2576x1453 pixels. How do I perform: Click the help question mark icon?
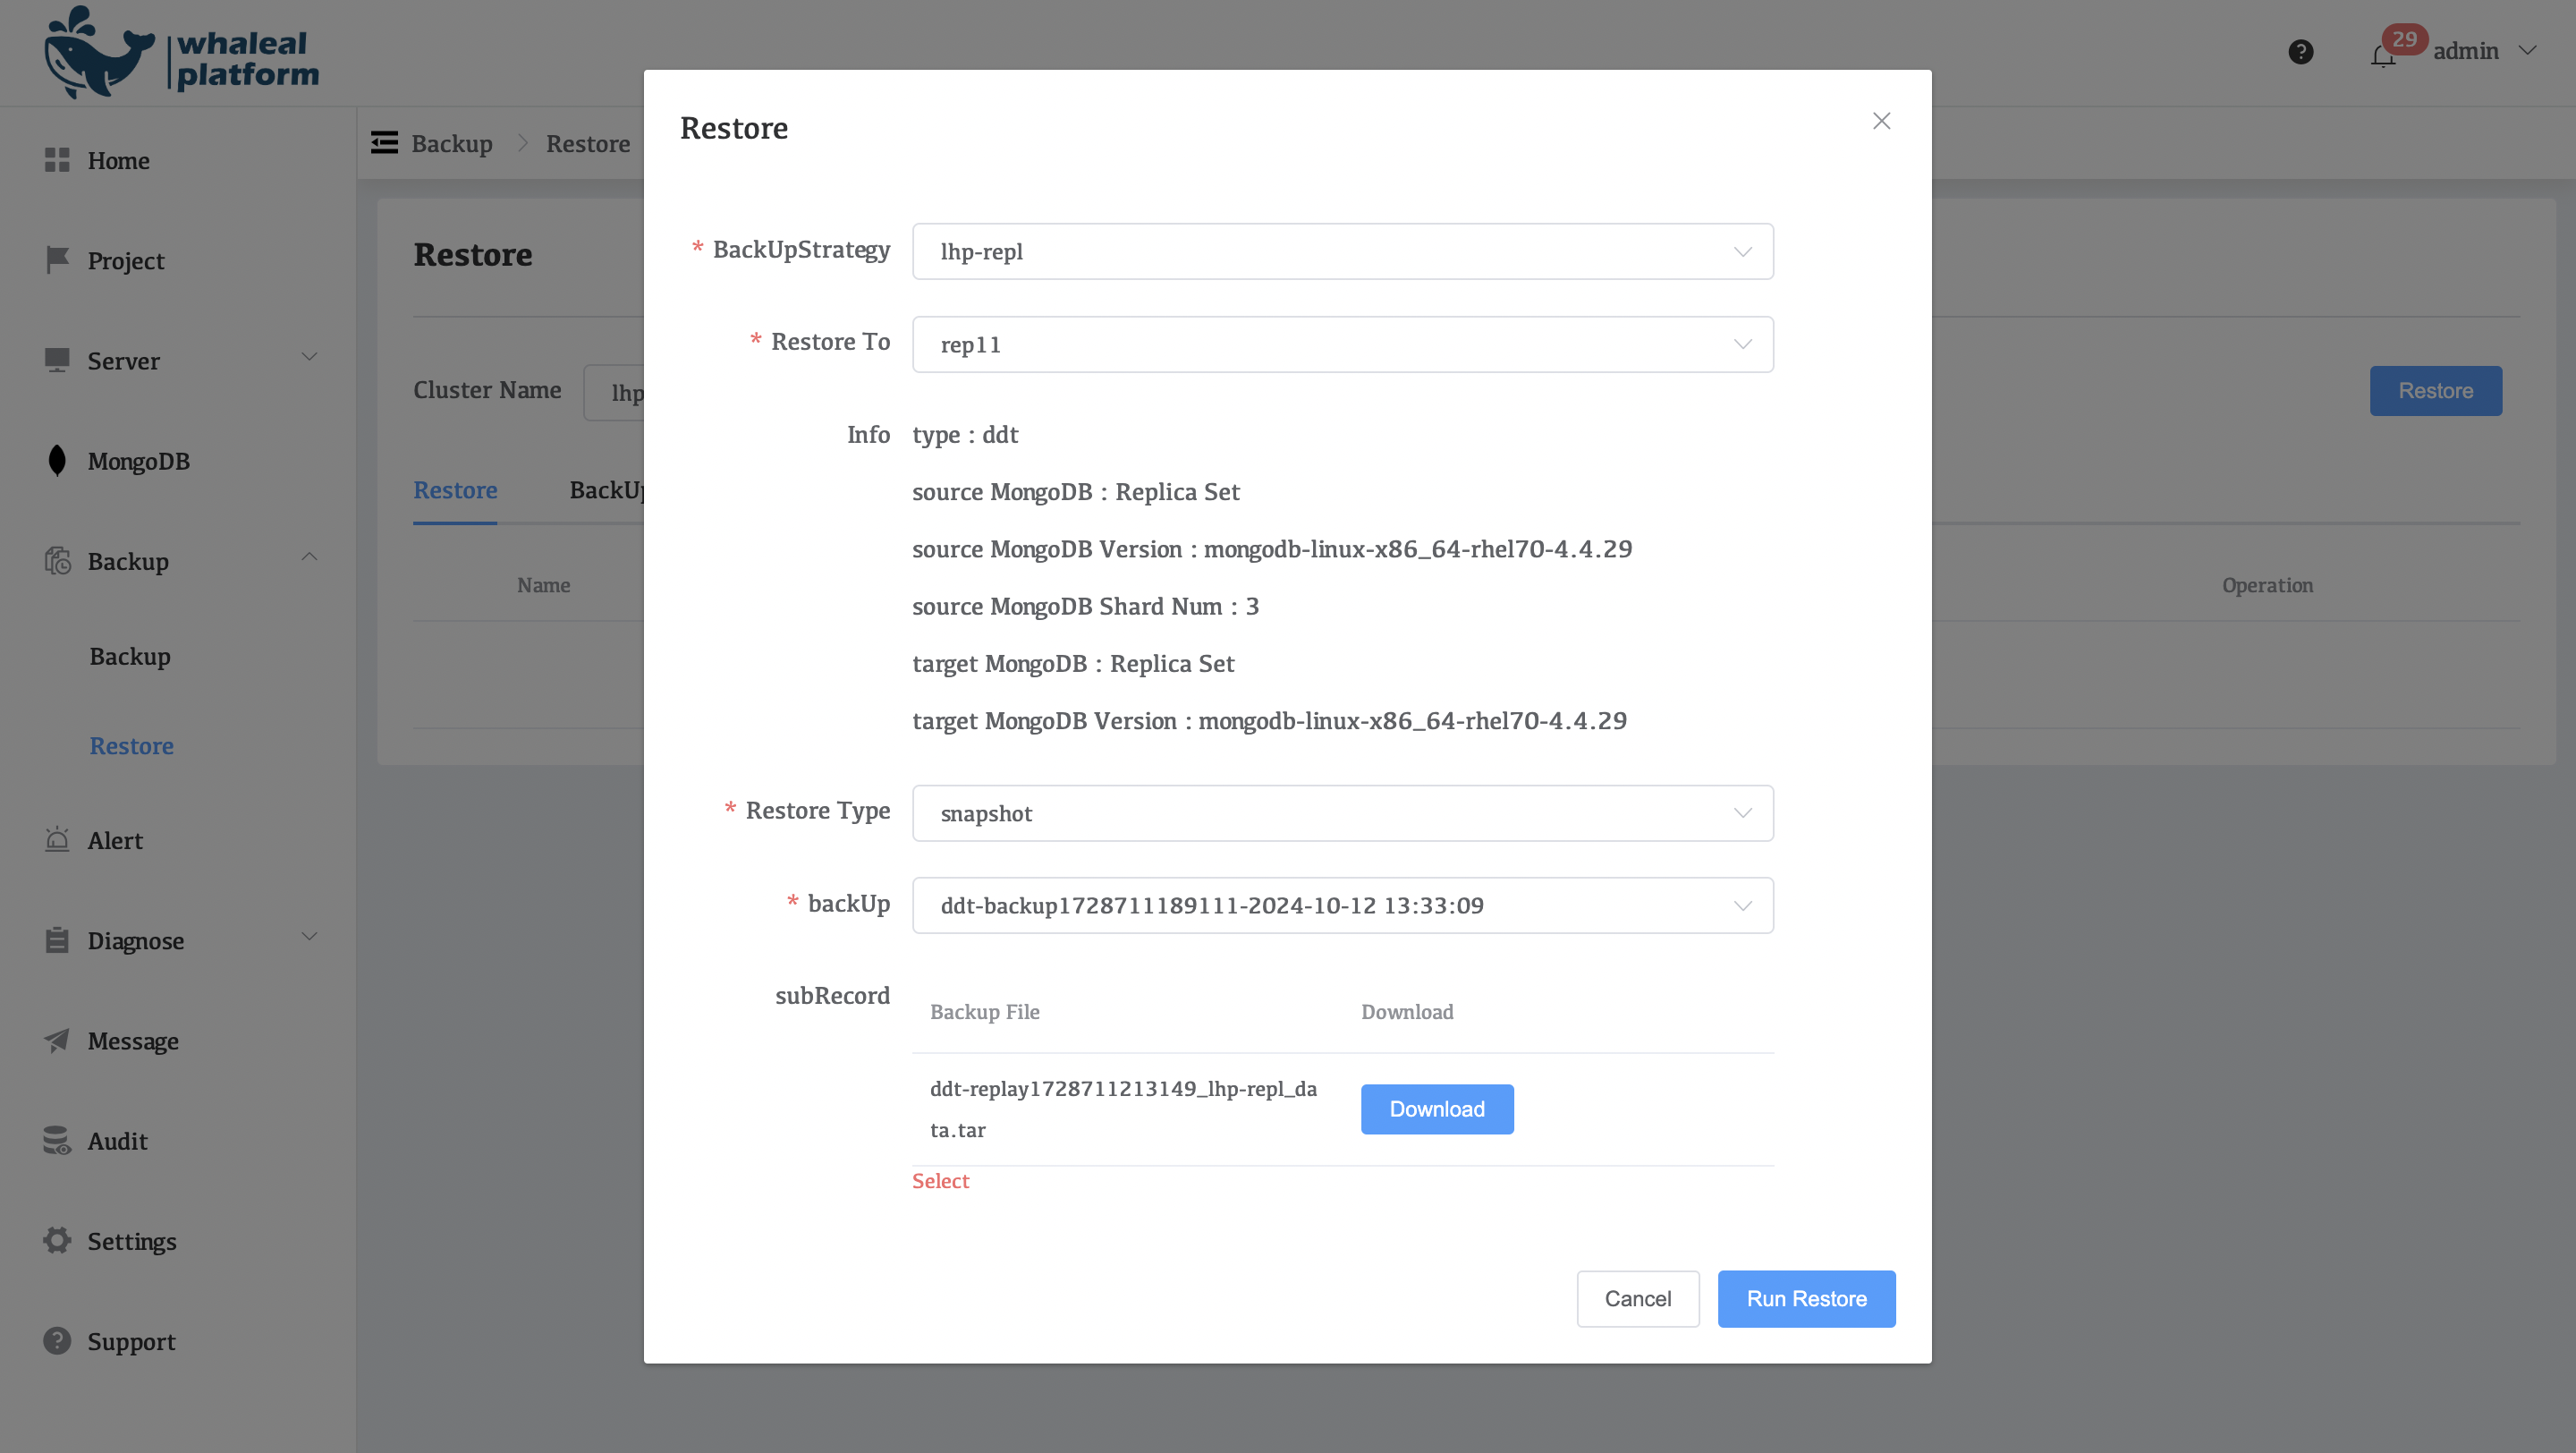(2300, 51)
